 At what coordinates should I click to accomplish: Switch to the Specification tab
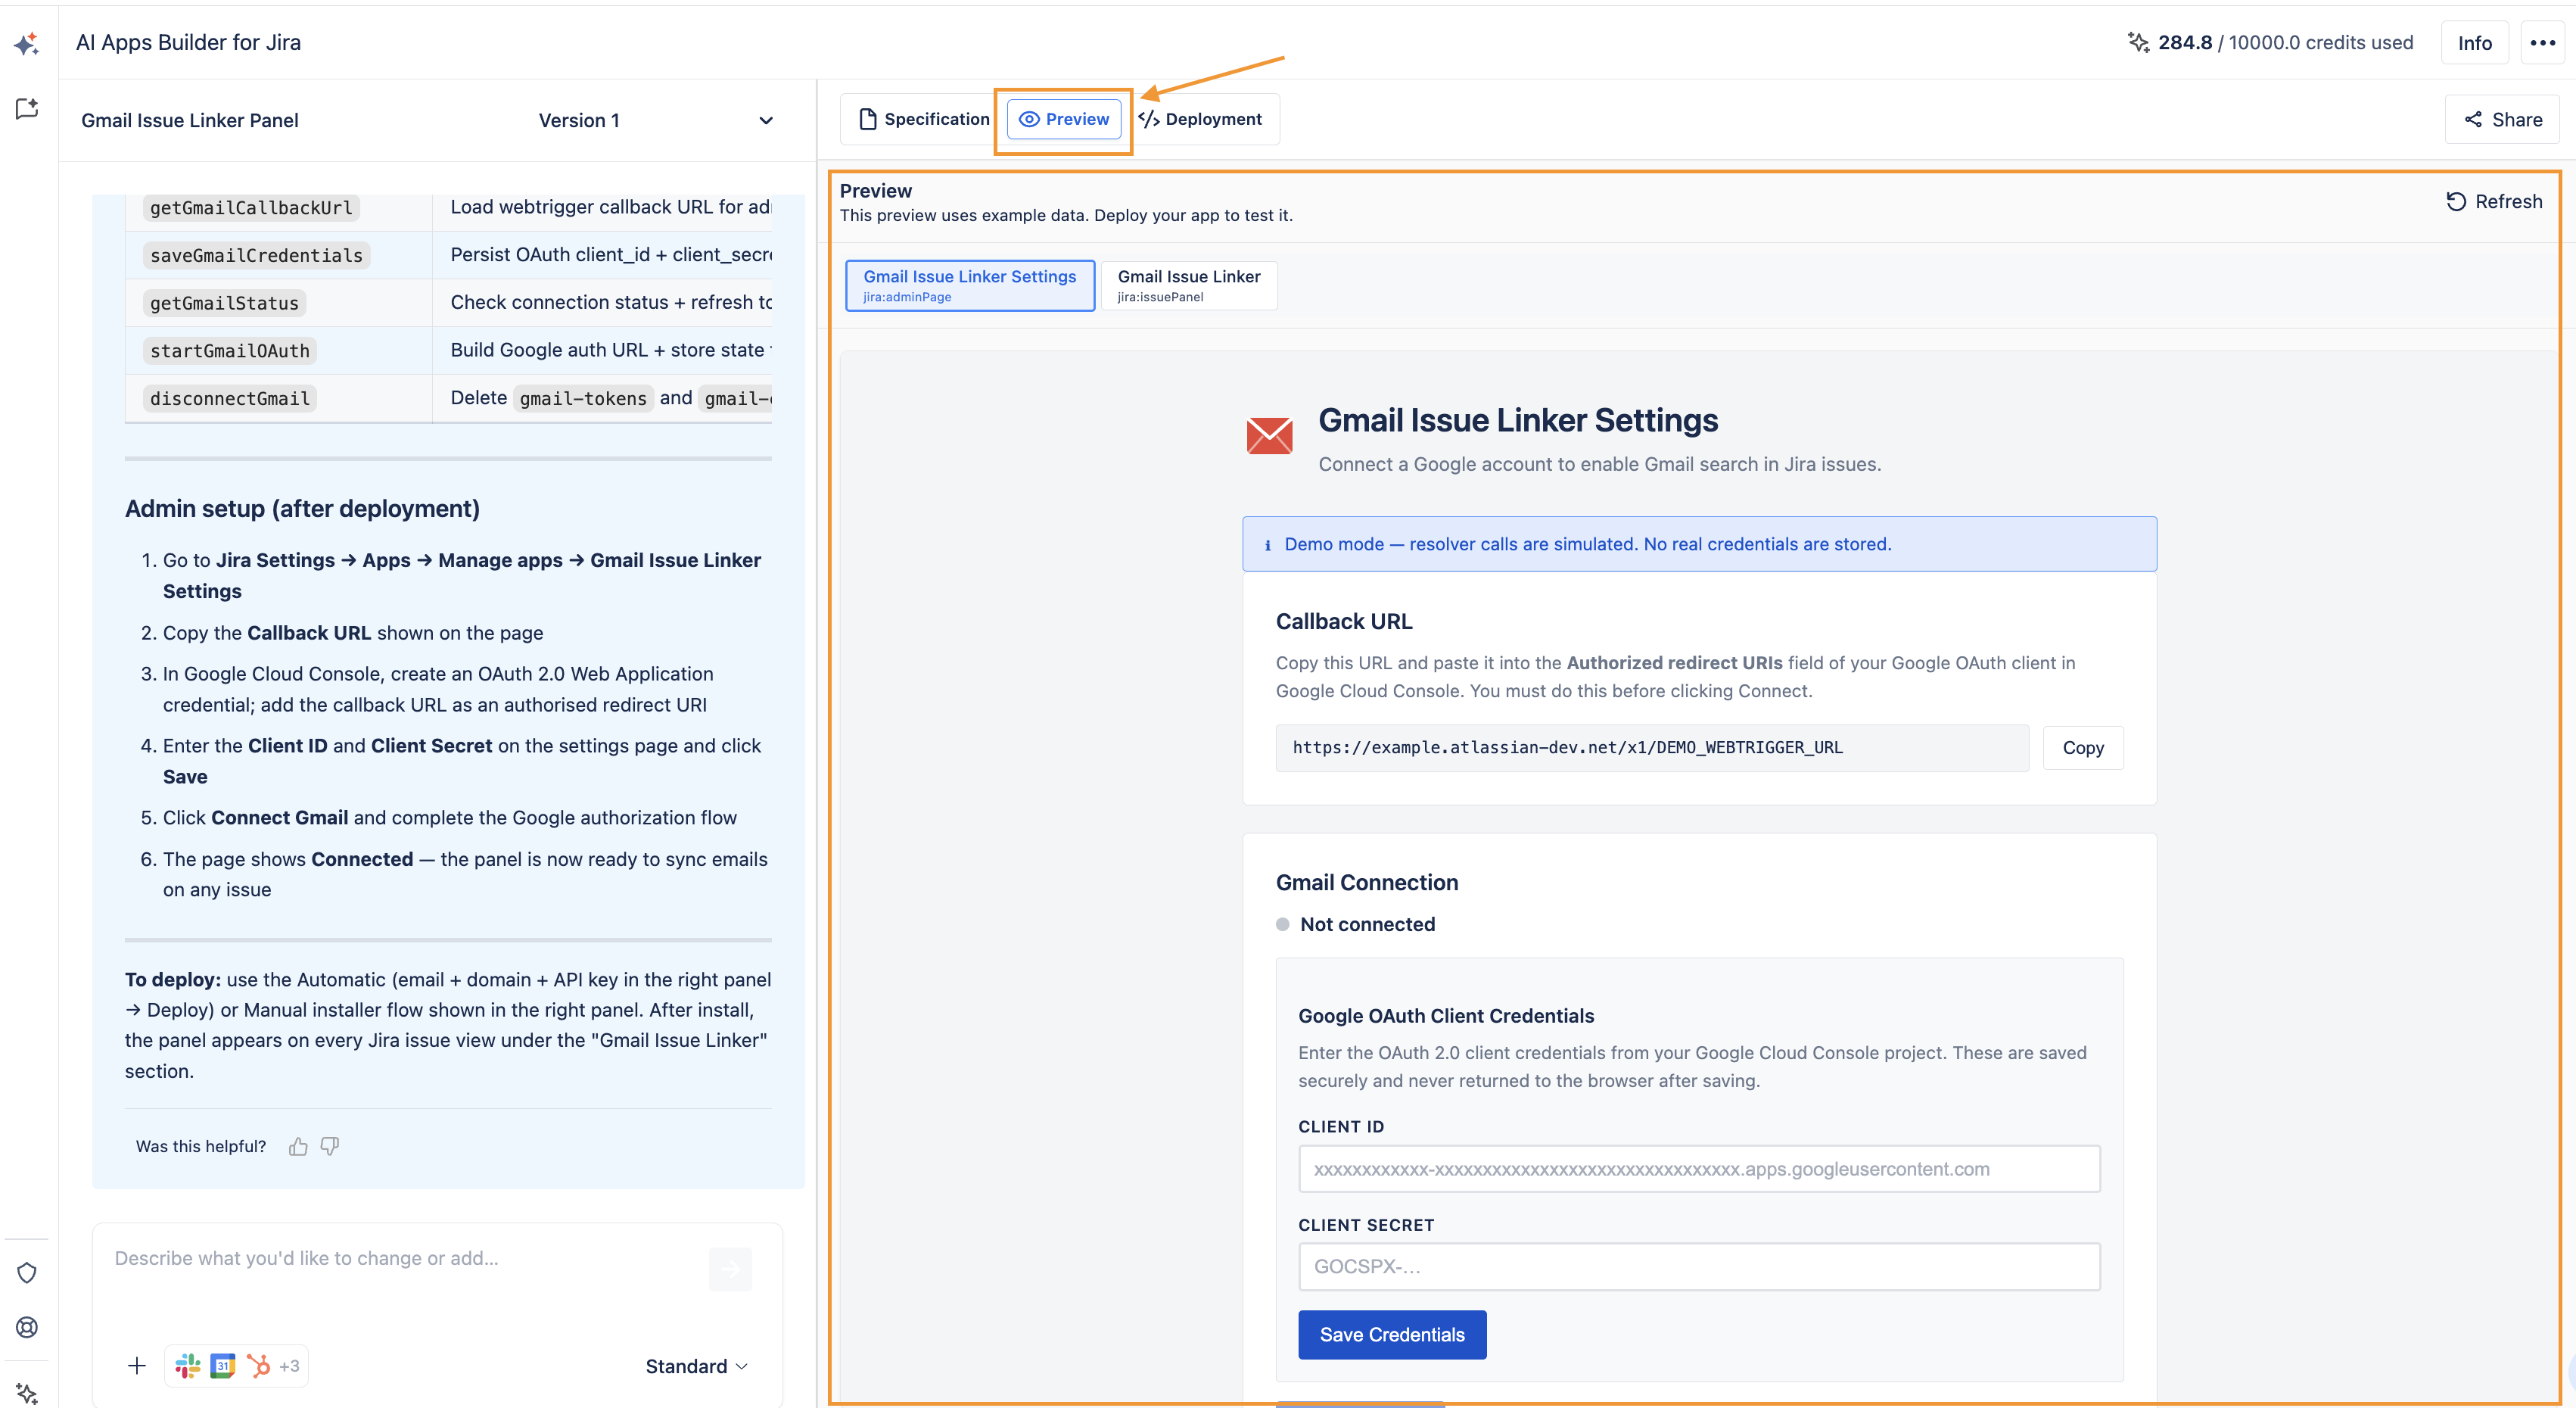click(x=924, y=119)
